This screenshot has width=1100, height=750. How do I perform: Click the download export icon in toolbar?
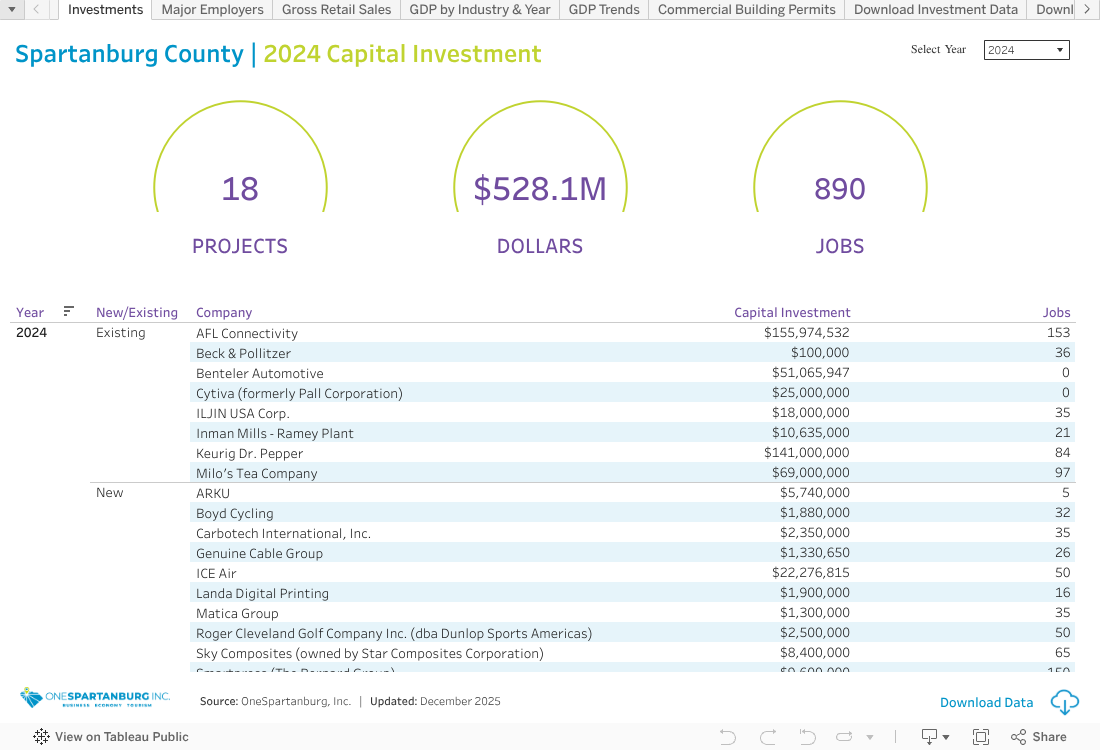pyautogui.click(x=930, y=737)
